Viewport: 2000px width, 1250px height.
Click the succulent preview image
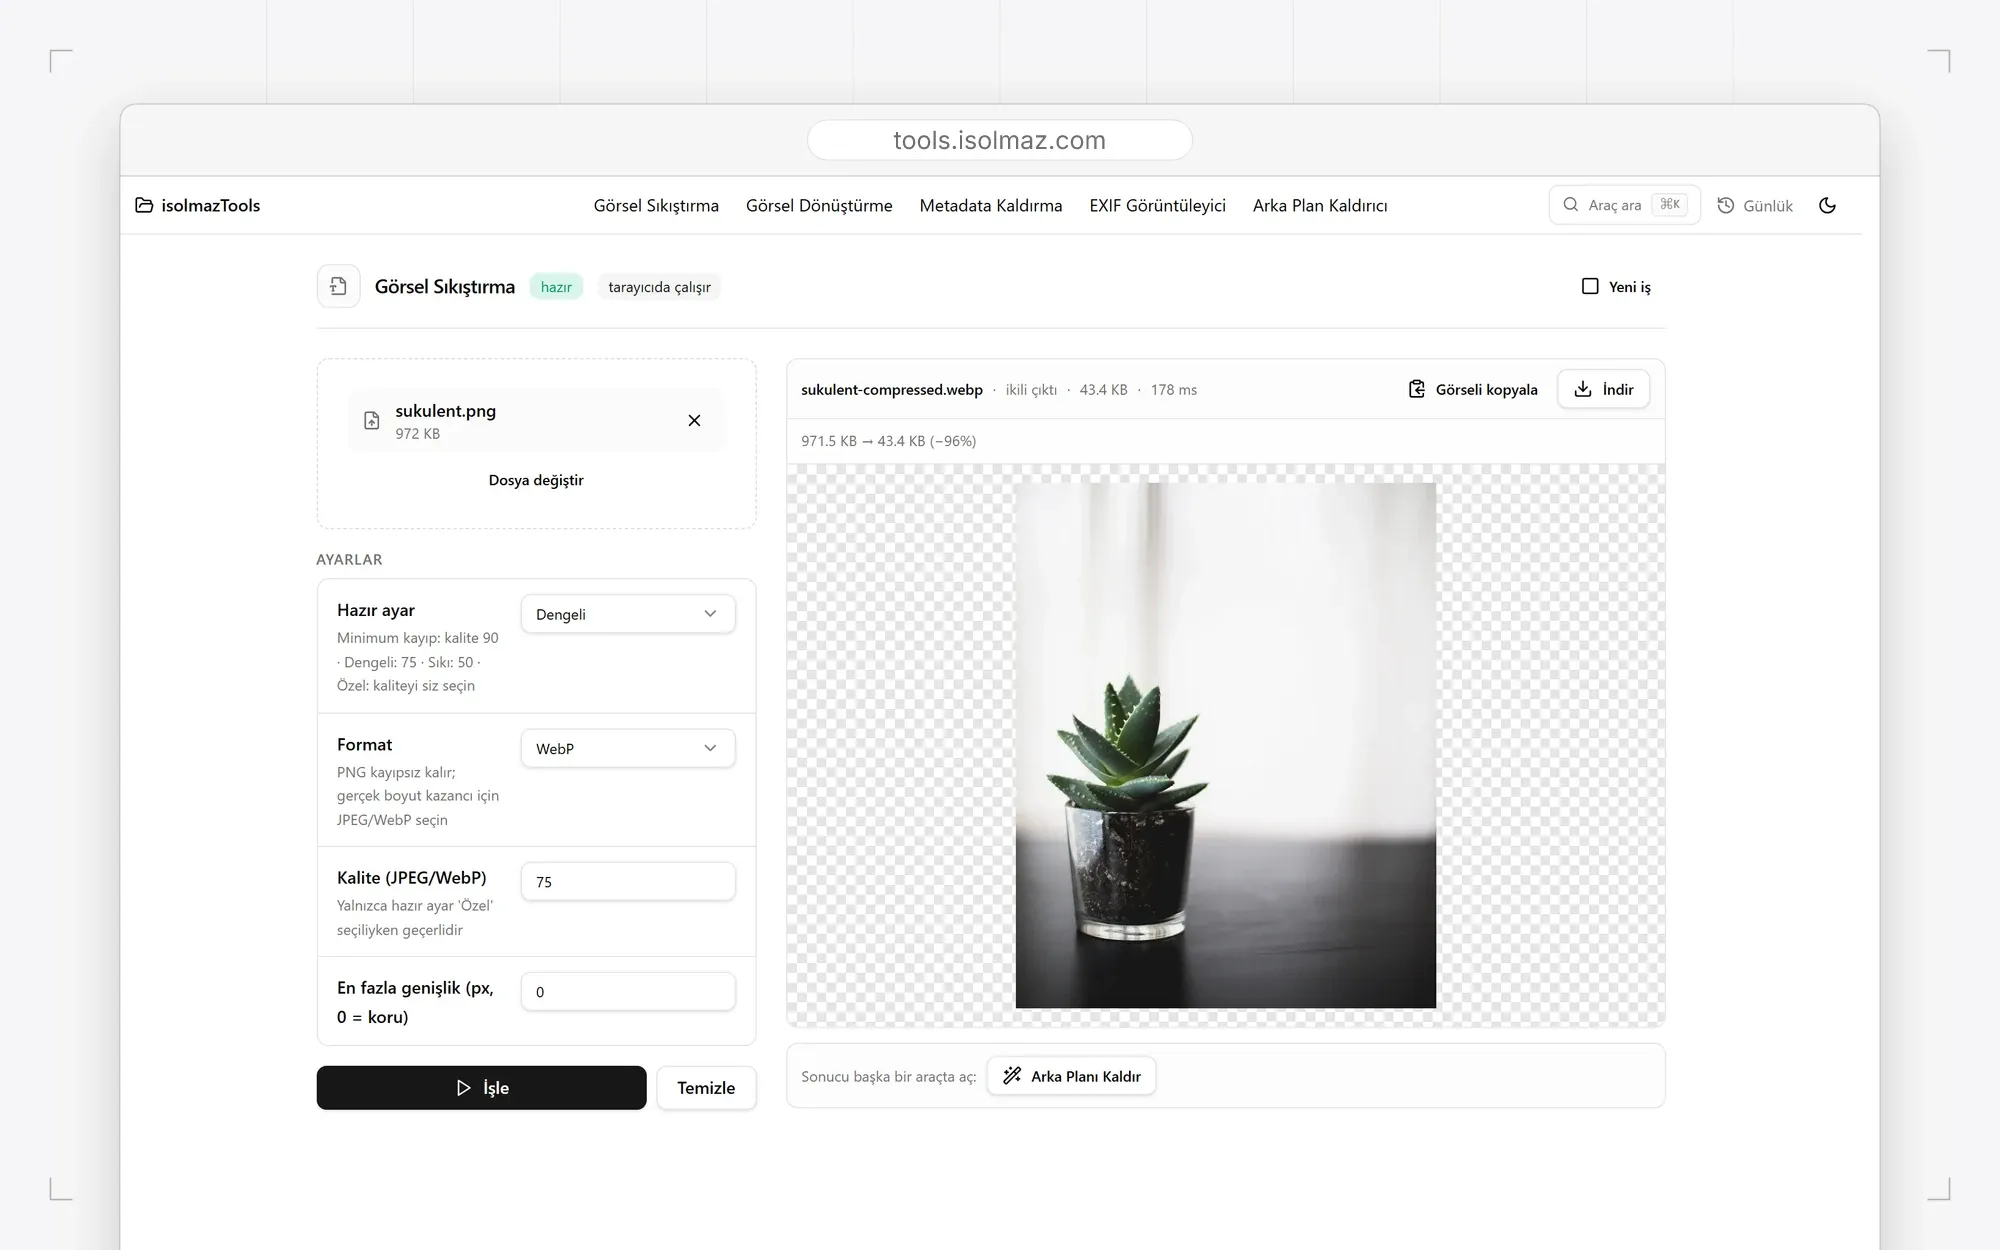(x=1225, y=745)
